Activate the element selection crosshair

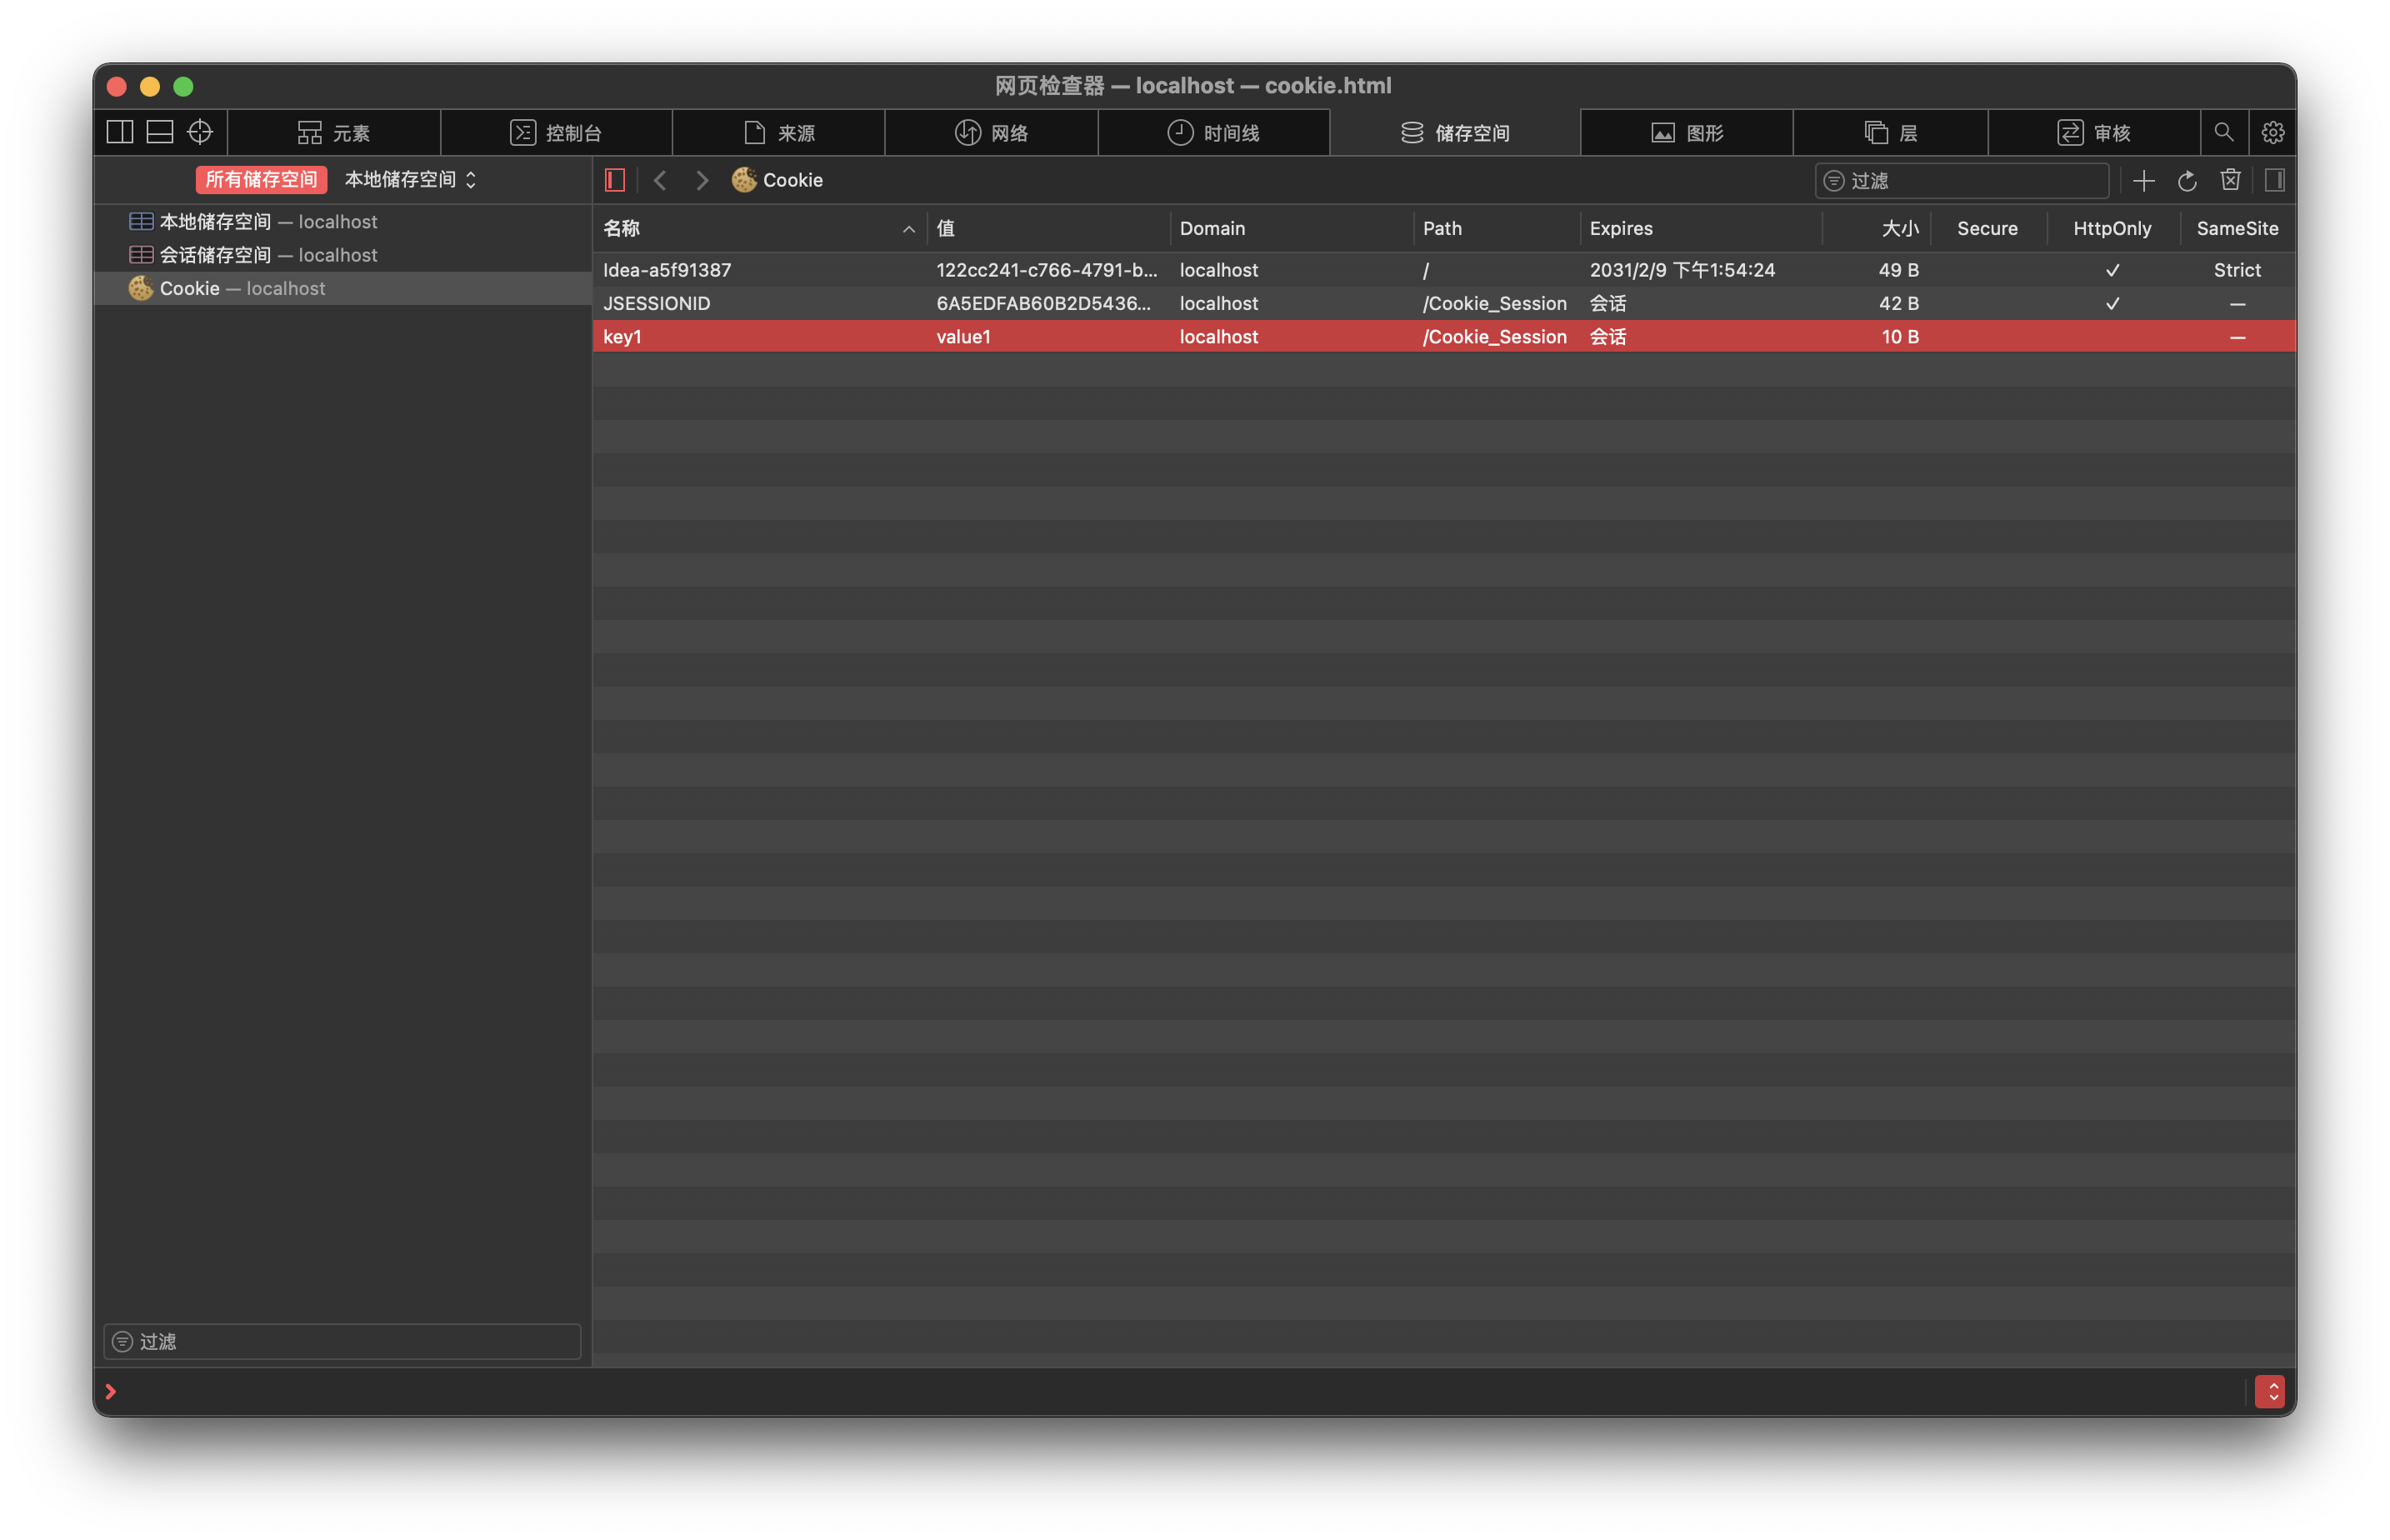point(200,132)
